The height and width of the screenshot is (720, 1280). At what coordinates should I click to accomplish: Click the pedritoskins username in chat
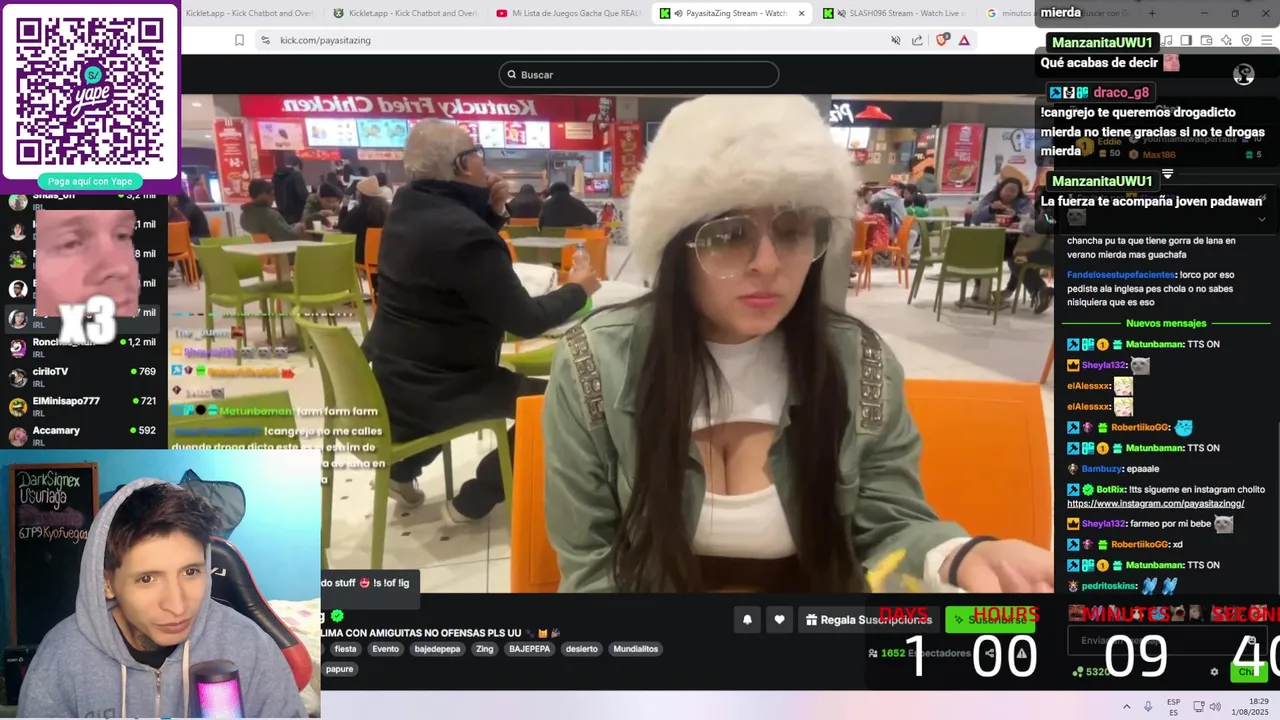pos(1108,586)
